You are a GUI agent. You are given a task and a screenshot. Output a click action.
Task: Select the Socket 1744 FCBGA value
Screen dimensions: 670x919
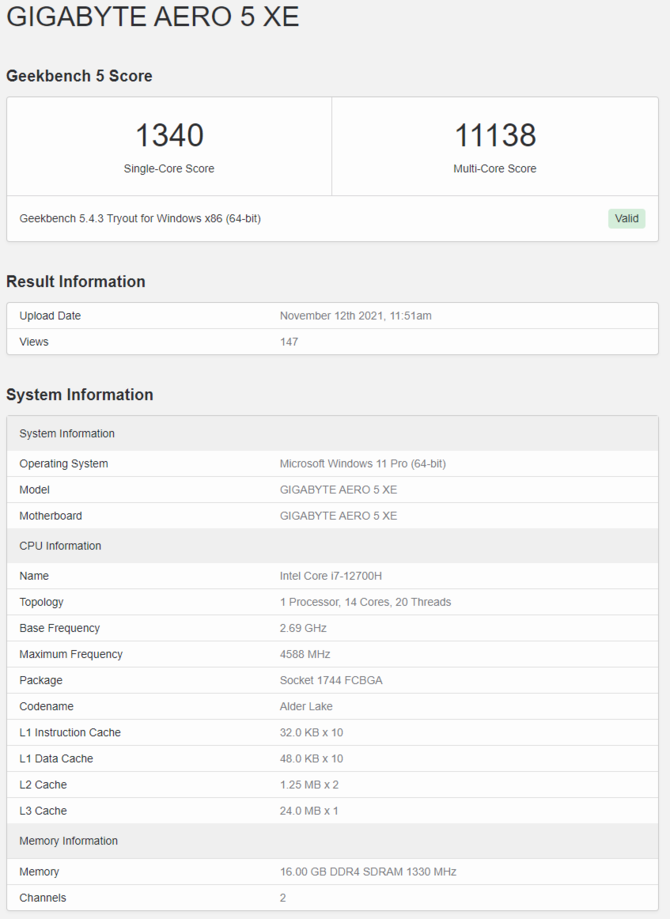tap(331, 680)
